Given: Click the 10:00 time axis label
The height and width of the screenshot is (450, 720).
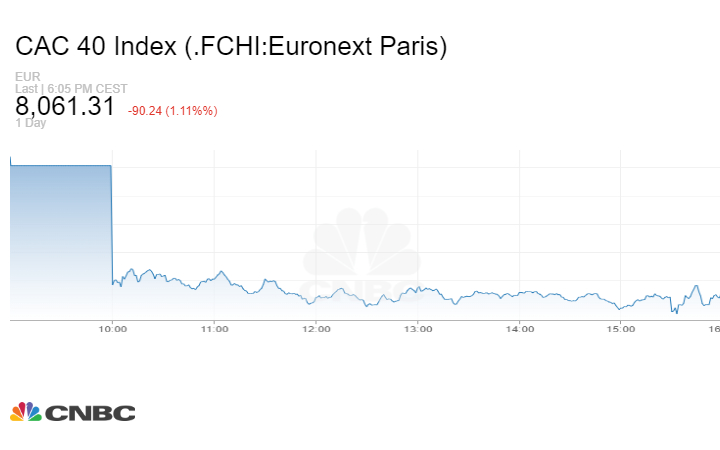Looking at the screenshot, I should [x=112, y=329].
